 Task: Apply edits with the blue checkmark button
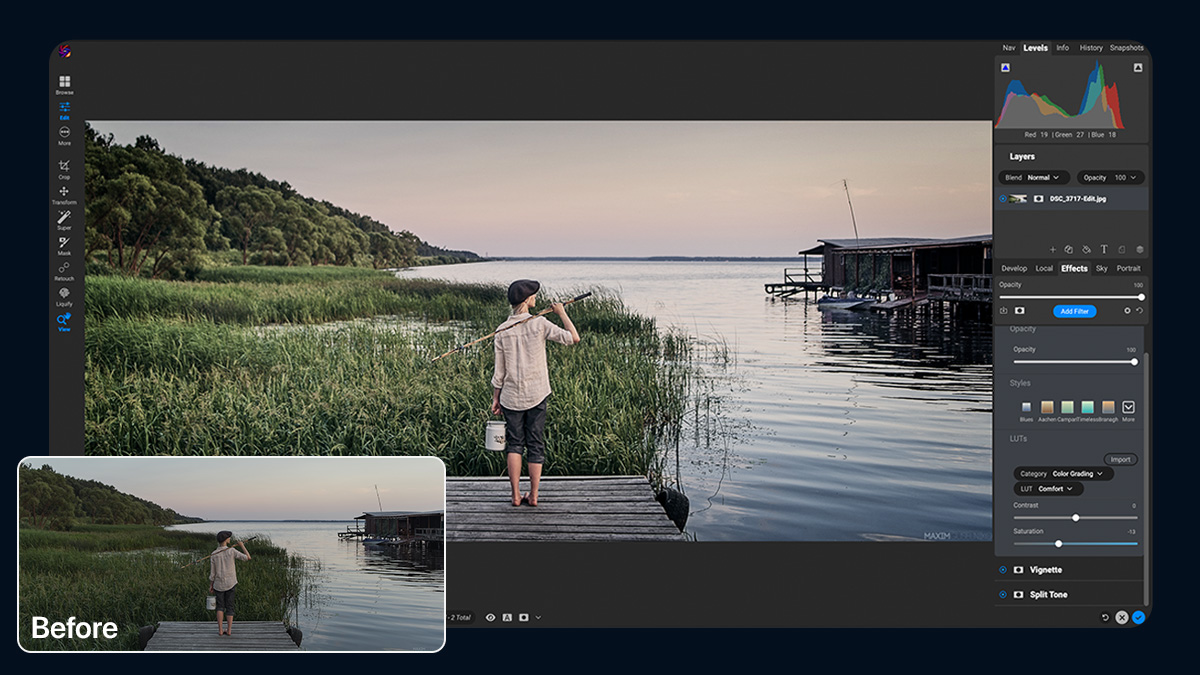point(1139,617)
